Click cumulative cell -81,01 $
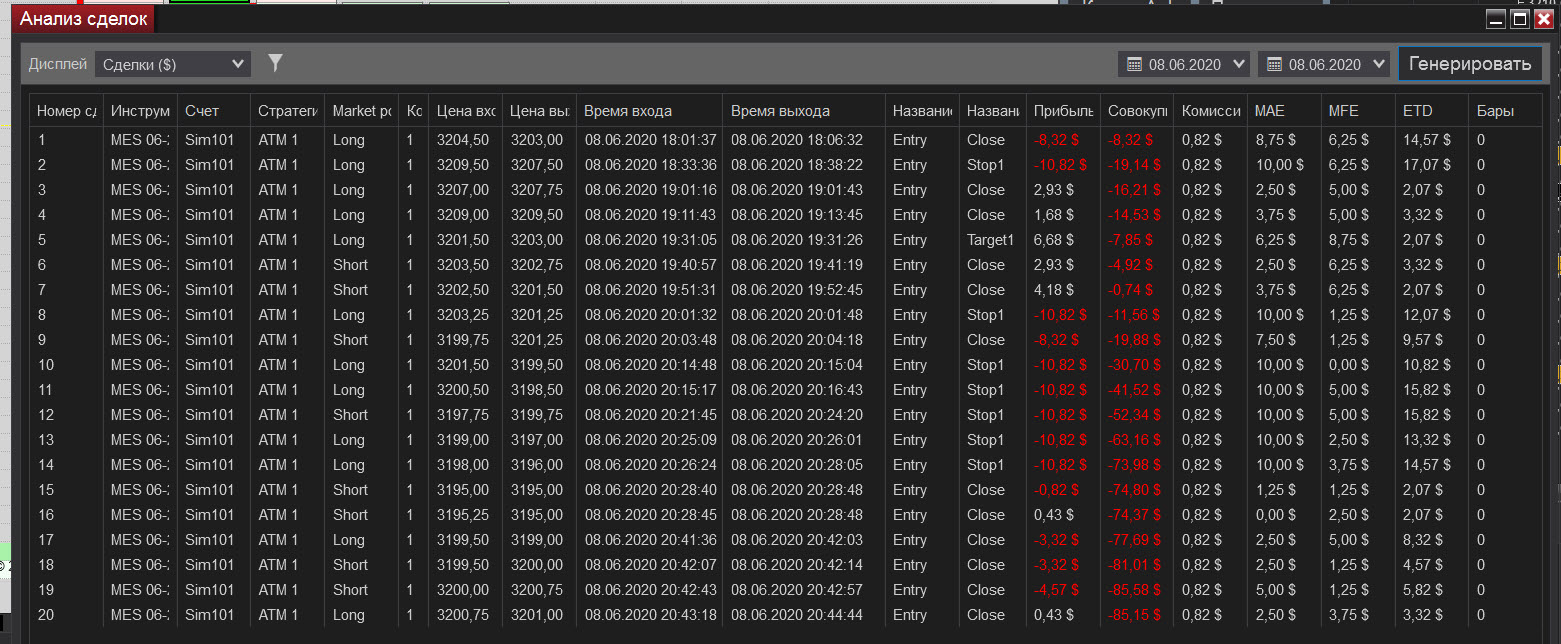 click(x=1134, y=565)
